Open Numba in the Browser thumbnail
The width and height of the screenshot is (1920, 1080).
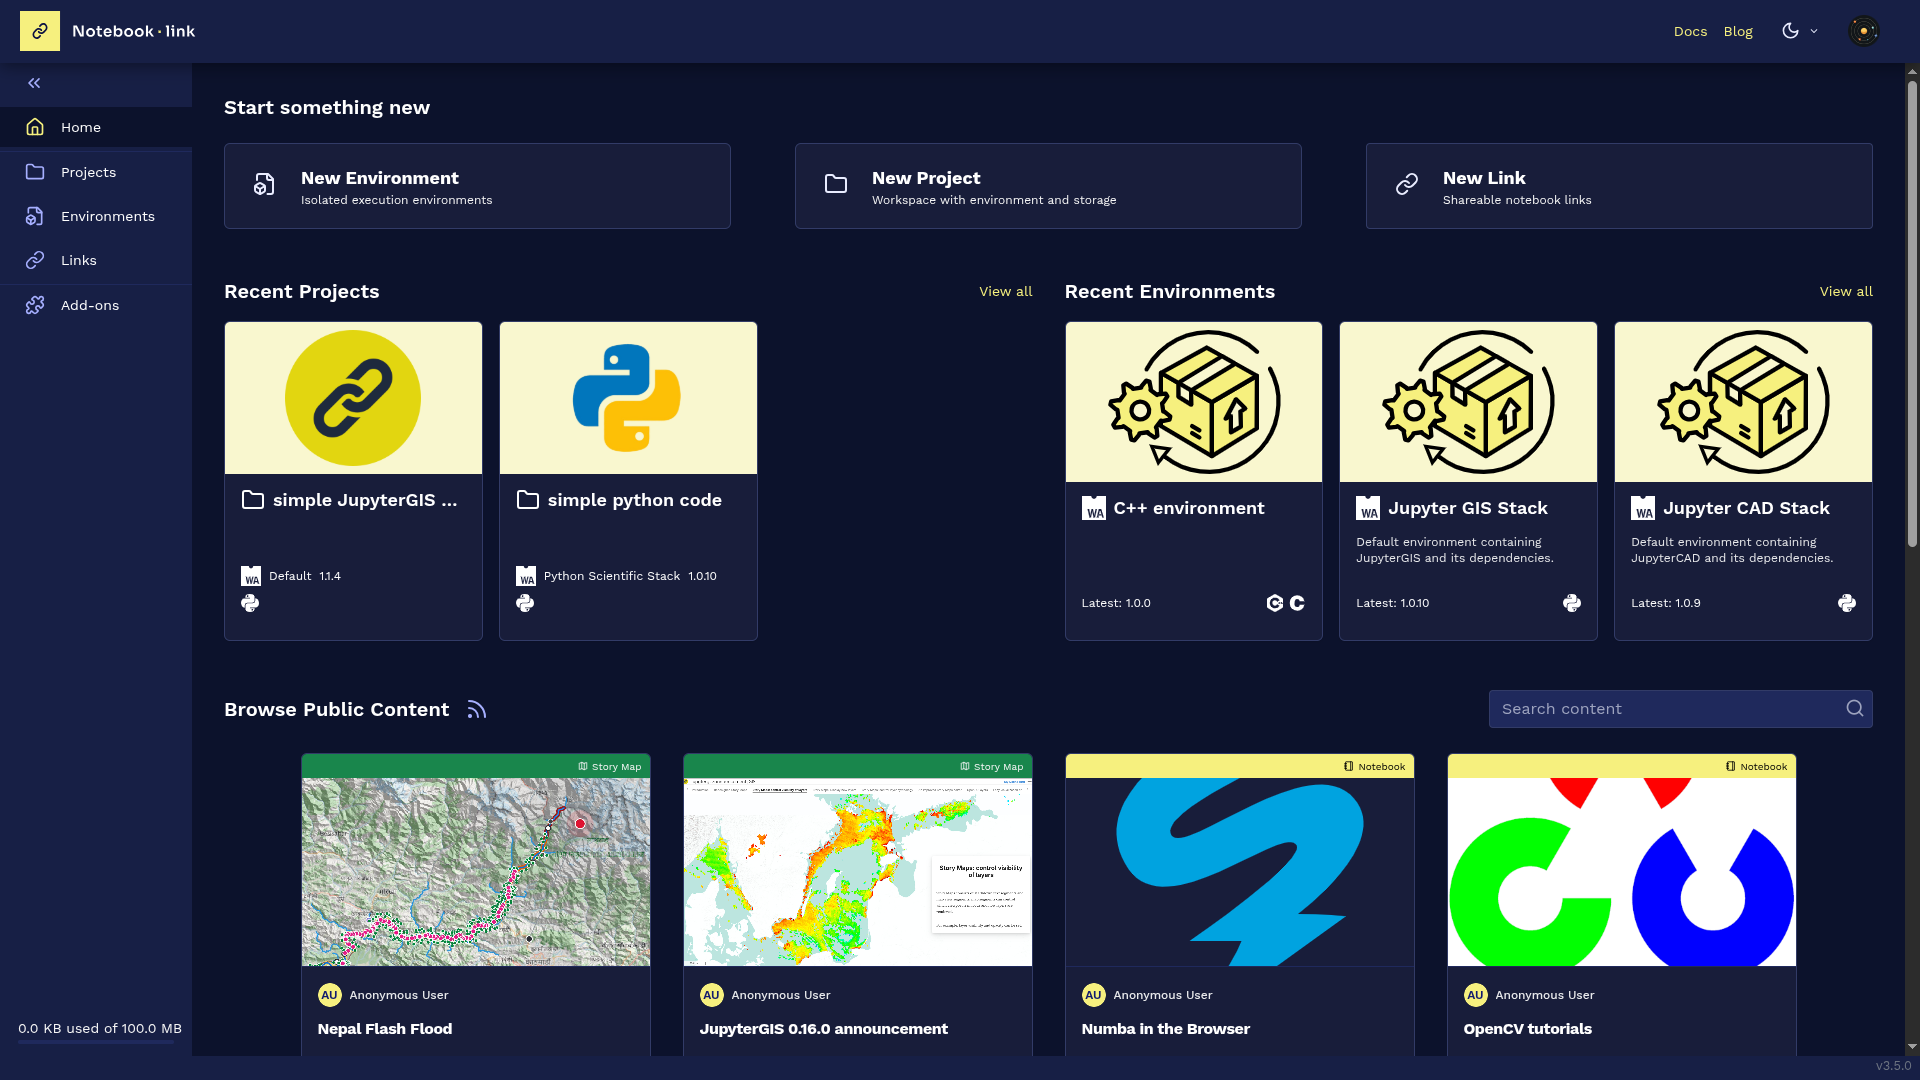pos(1240,872)
